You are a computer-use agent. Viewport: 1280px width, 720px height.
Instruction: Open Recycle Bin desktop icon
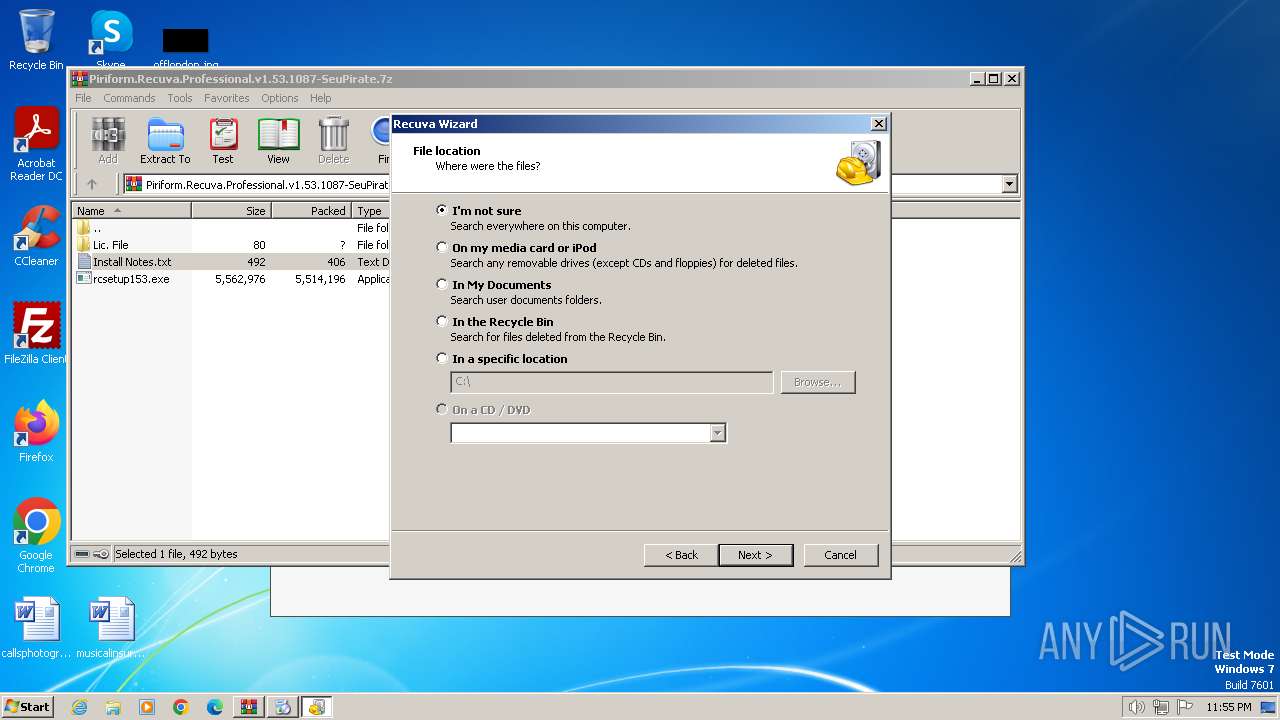click(36, 40)
